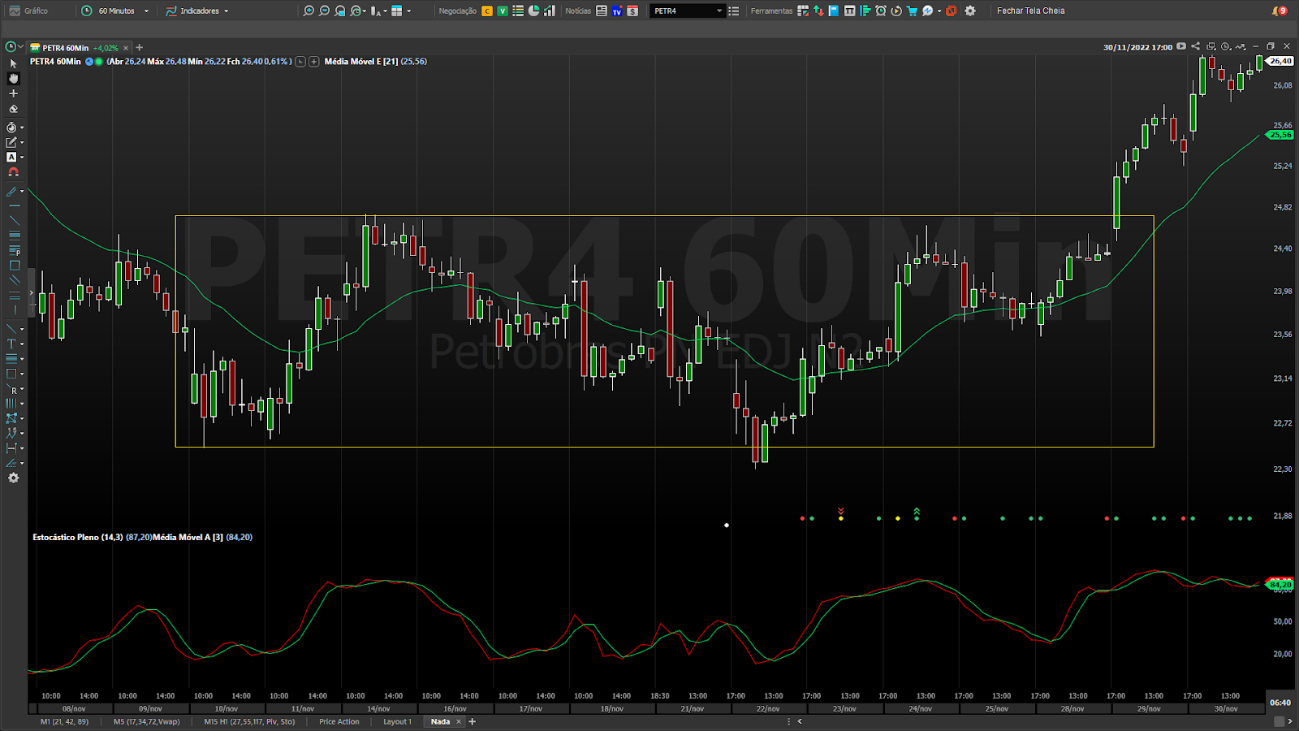
Task: Expand the left sidebar collapse chevron
Action: coord(31,293)
